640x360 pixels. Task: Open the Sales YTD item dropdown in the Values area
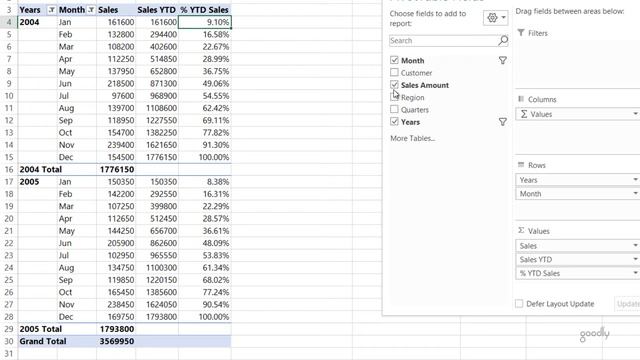click(635, 259)
